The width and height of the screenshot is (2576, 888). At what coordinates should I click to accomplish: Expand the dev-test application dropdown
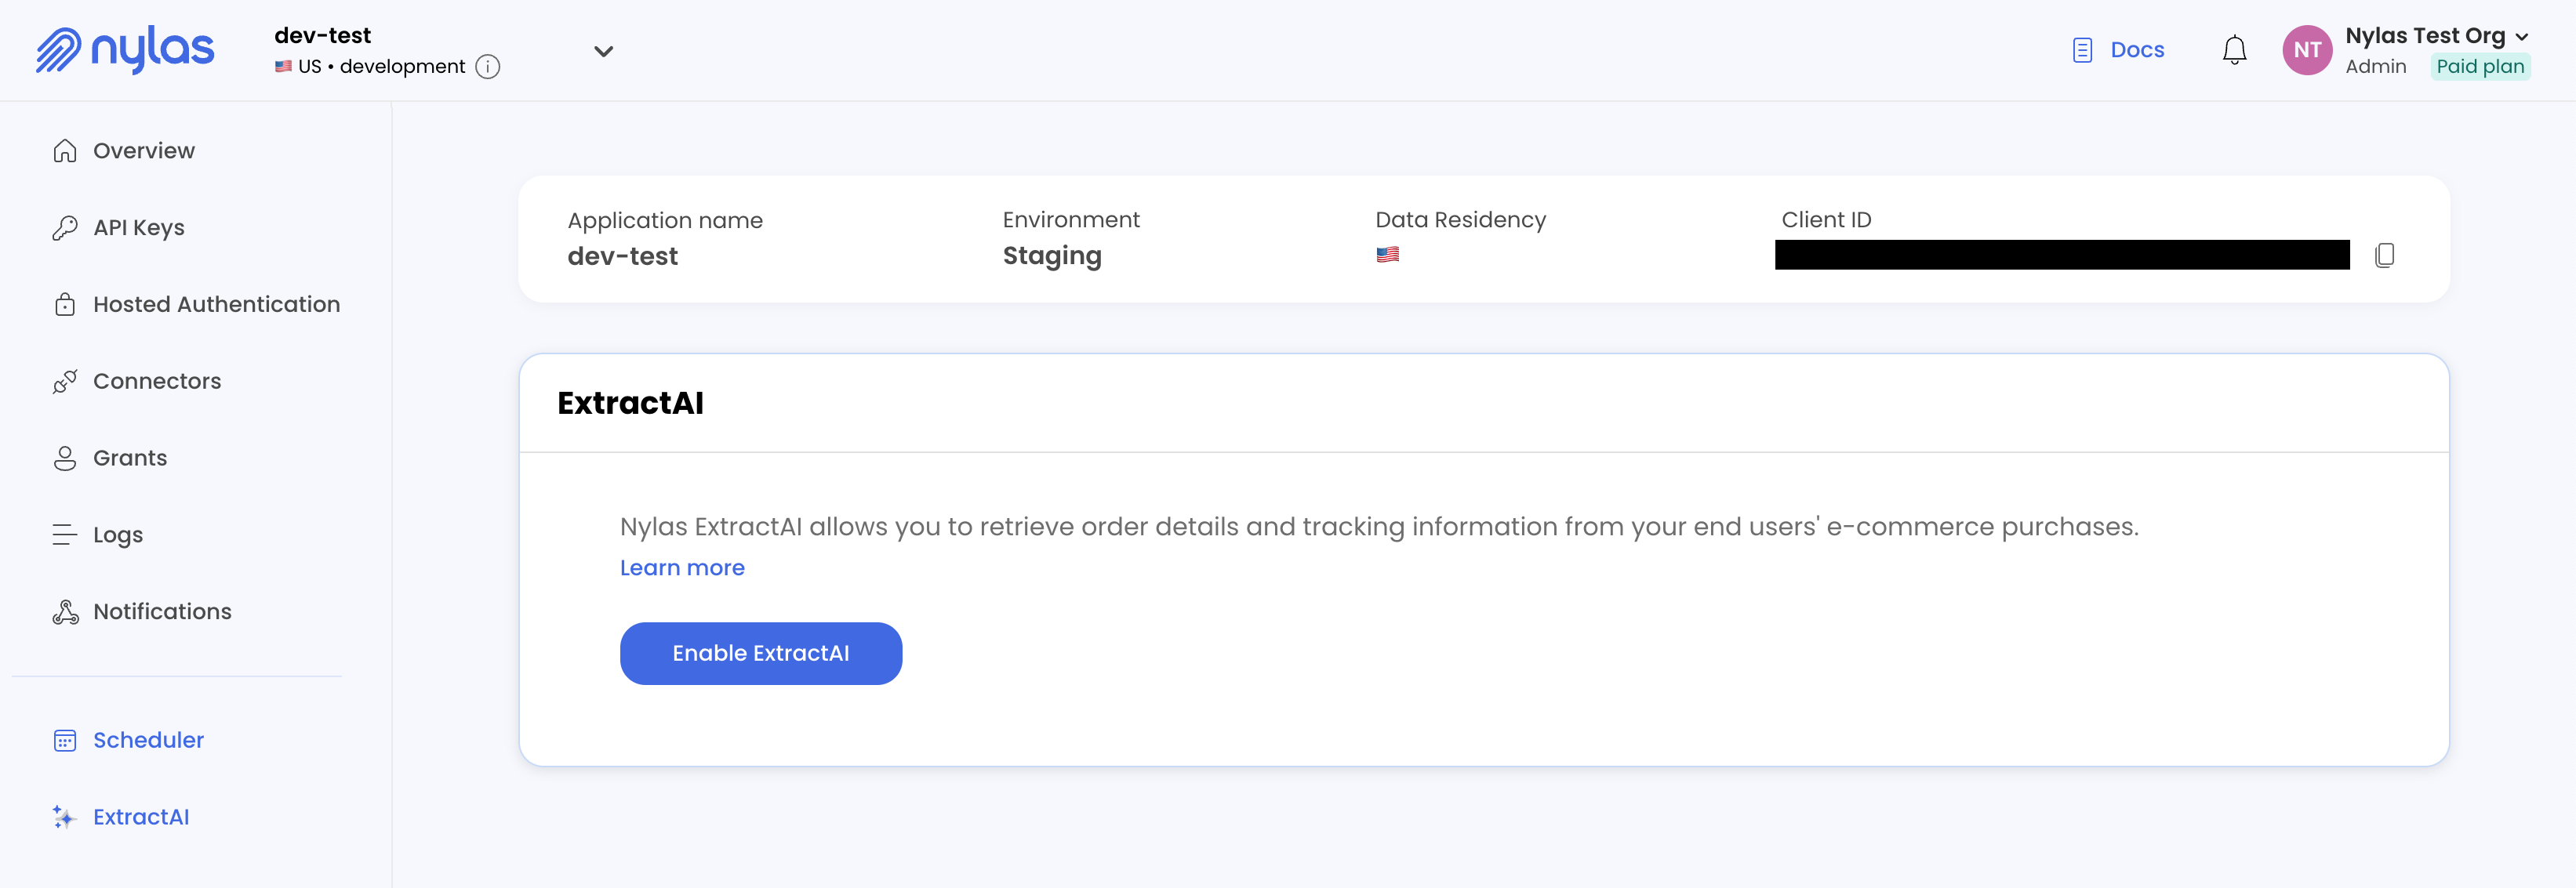point(603,51)
